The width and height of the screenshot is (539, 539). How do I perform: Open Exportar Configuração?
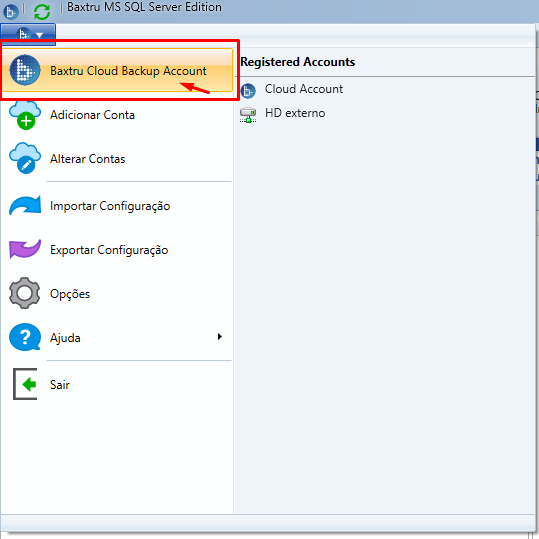117,250
